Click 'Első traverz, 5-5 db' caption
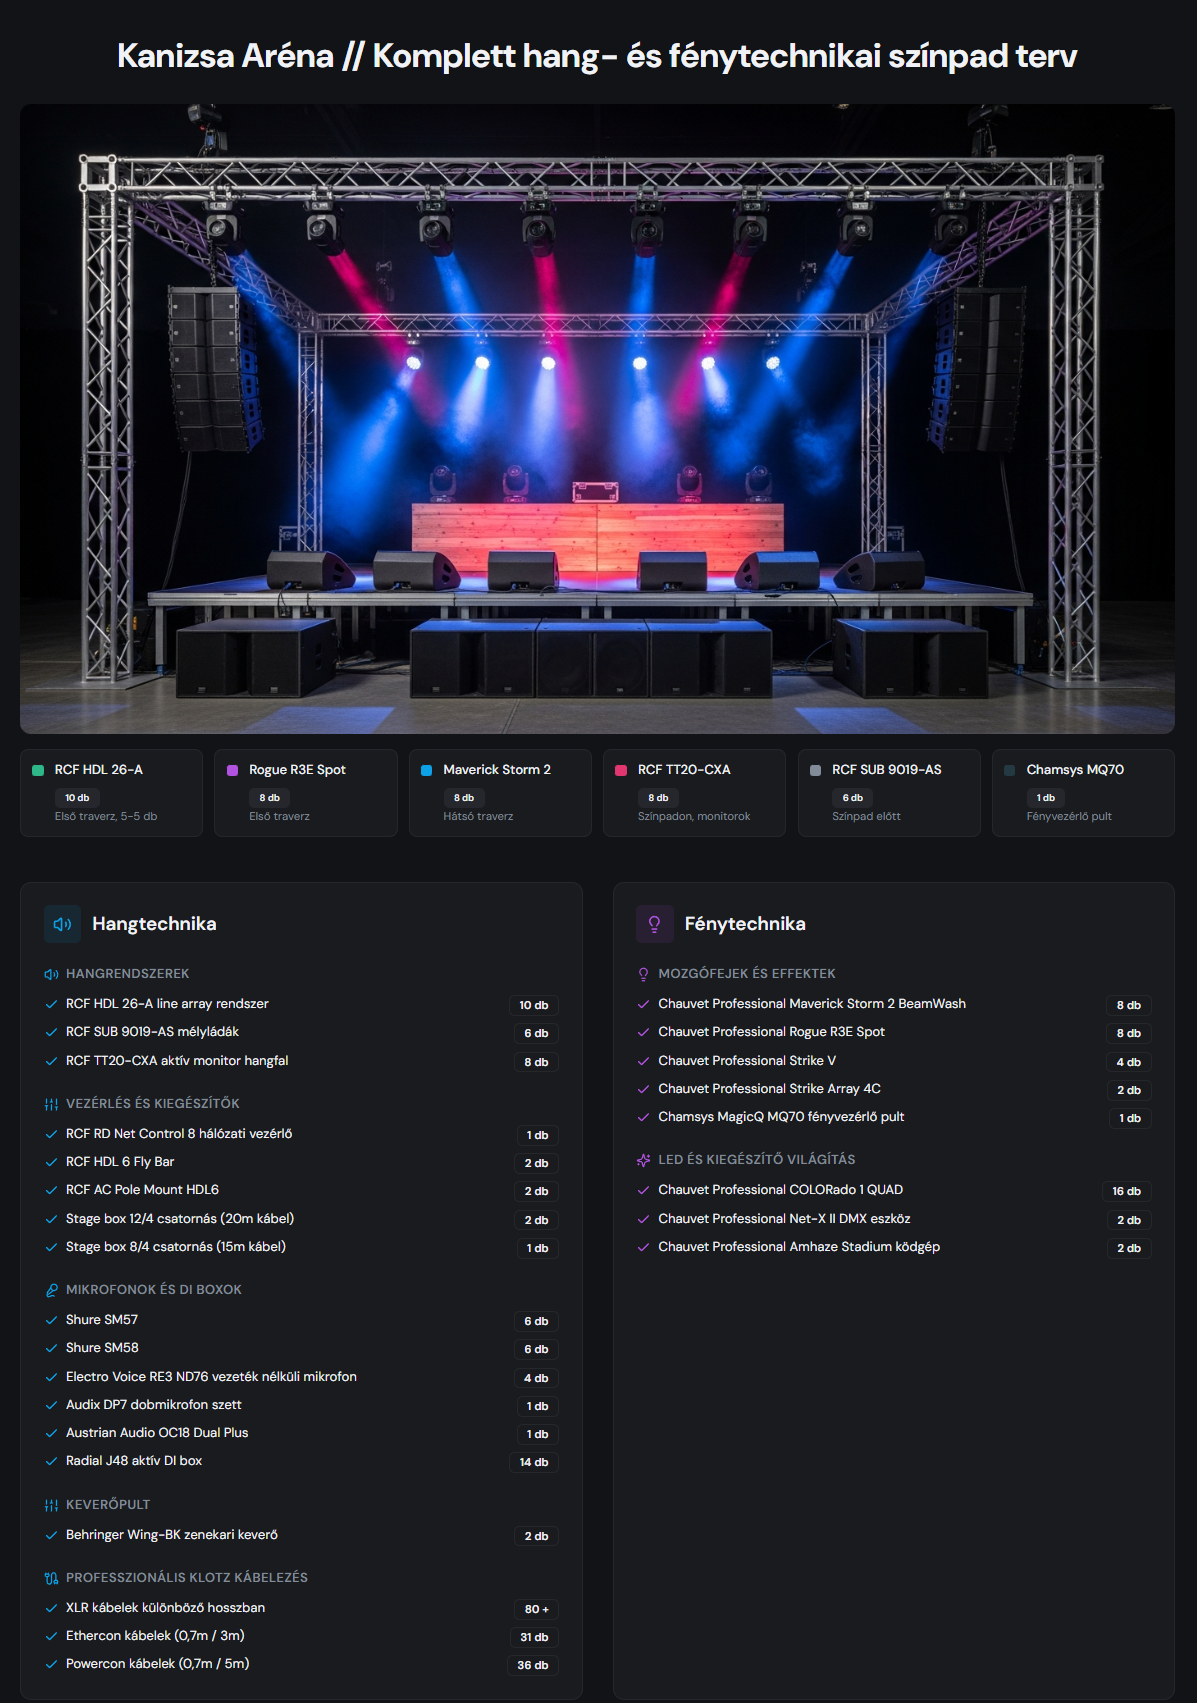Image resolution: width=1197 pixels, height=1703 pixels. point(106,816)
